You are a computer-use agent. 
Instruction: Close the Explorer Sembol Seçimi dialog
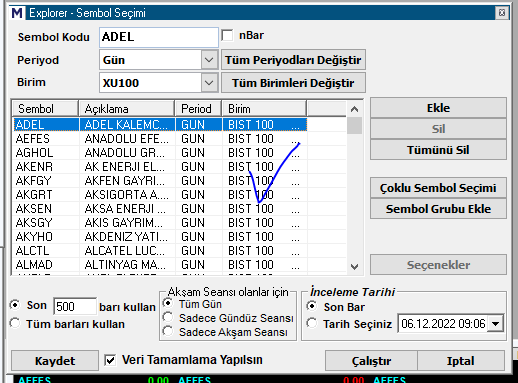pos(502,13)
